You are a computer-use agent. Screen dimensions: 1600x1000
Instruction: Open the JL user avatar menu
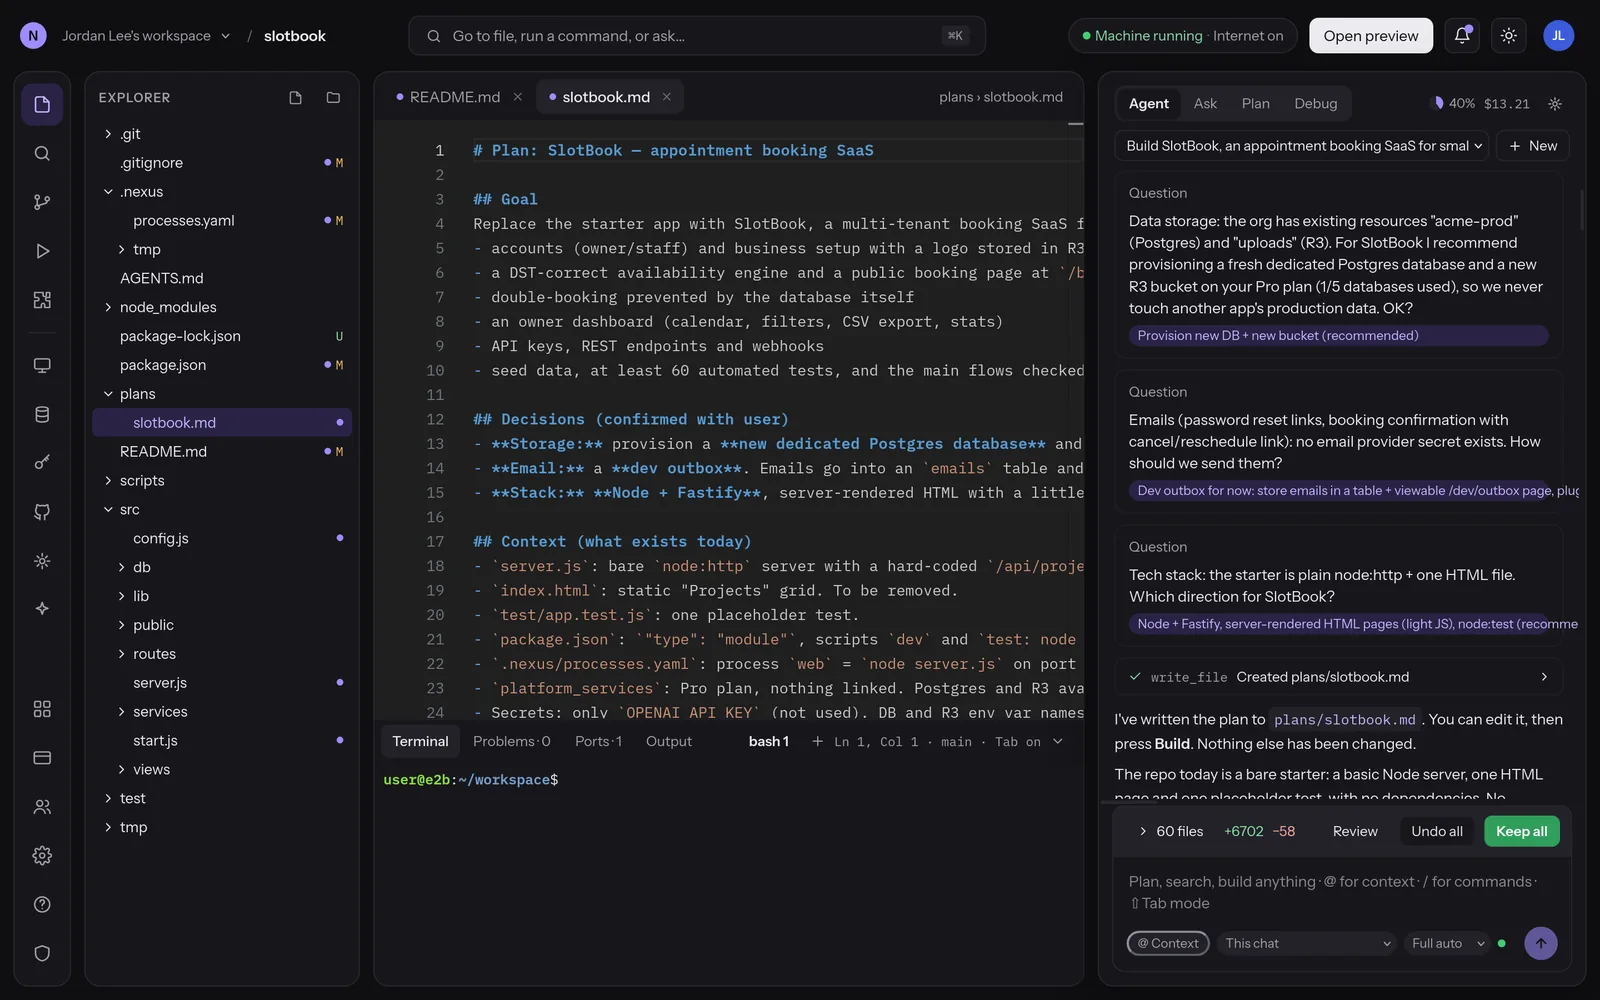coord(1558,36)
